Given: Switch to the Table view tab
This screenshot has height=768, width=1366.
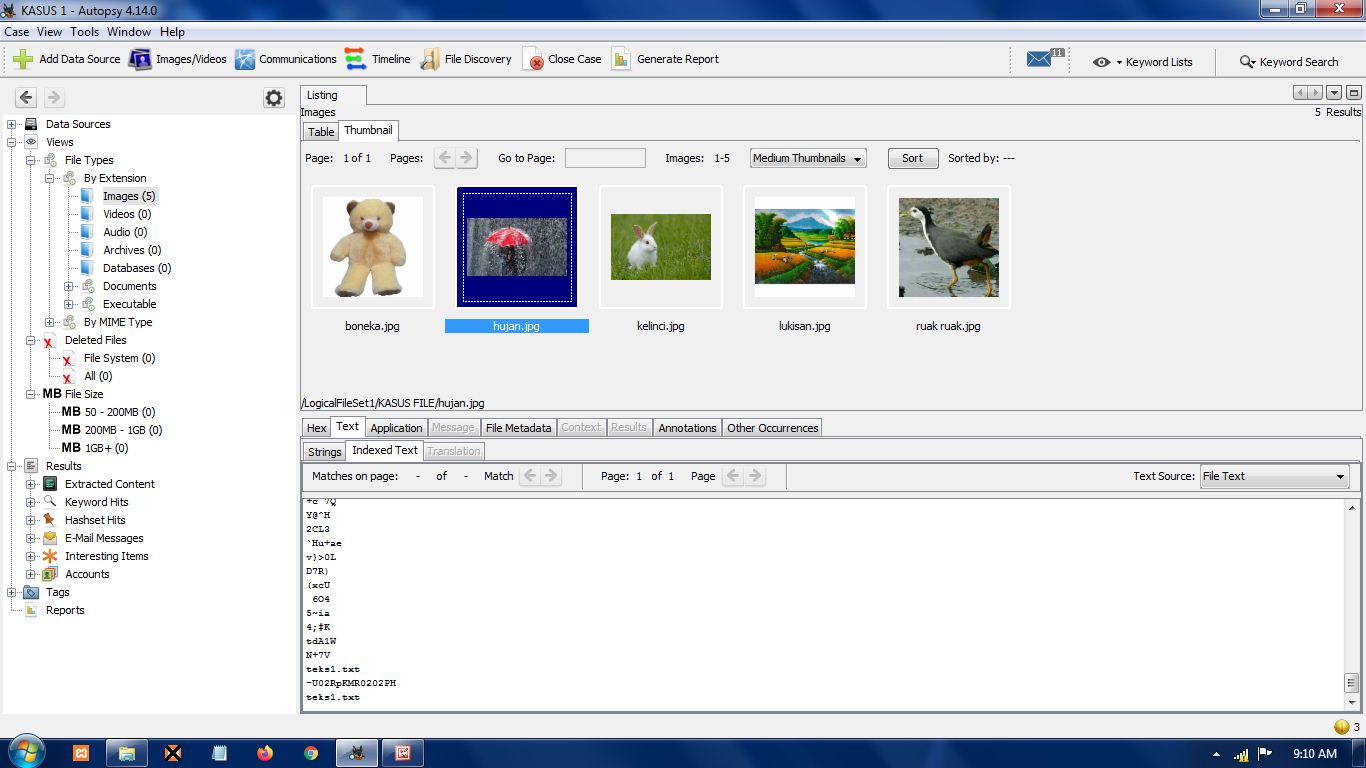Looking at the screenshot, I should pos(321,131).
